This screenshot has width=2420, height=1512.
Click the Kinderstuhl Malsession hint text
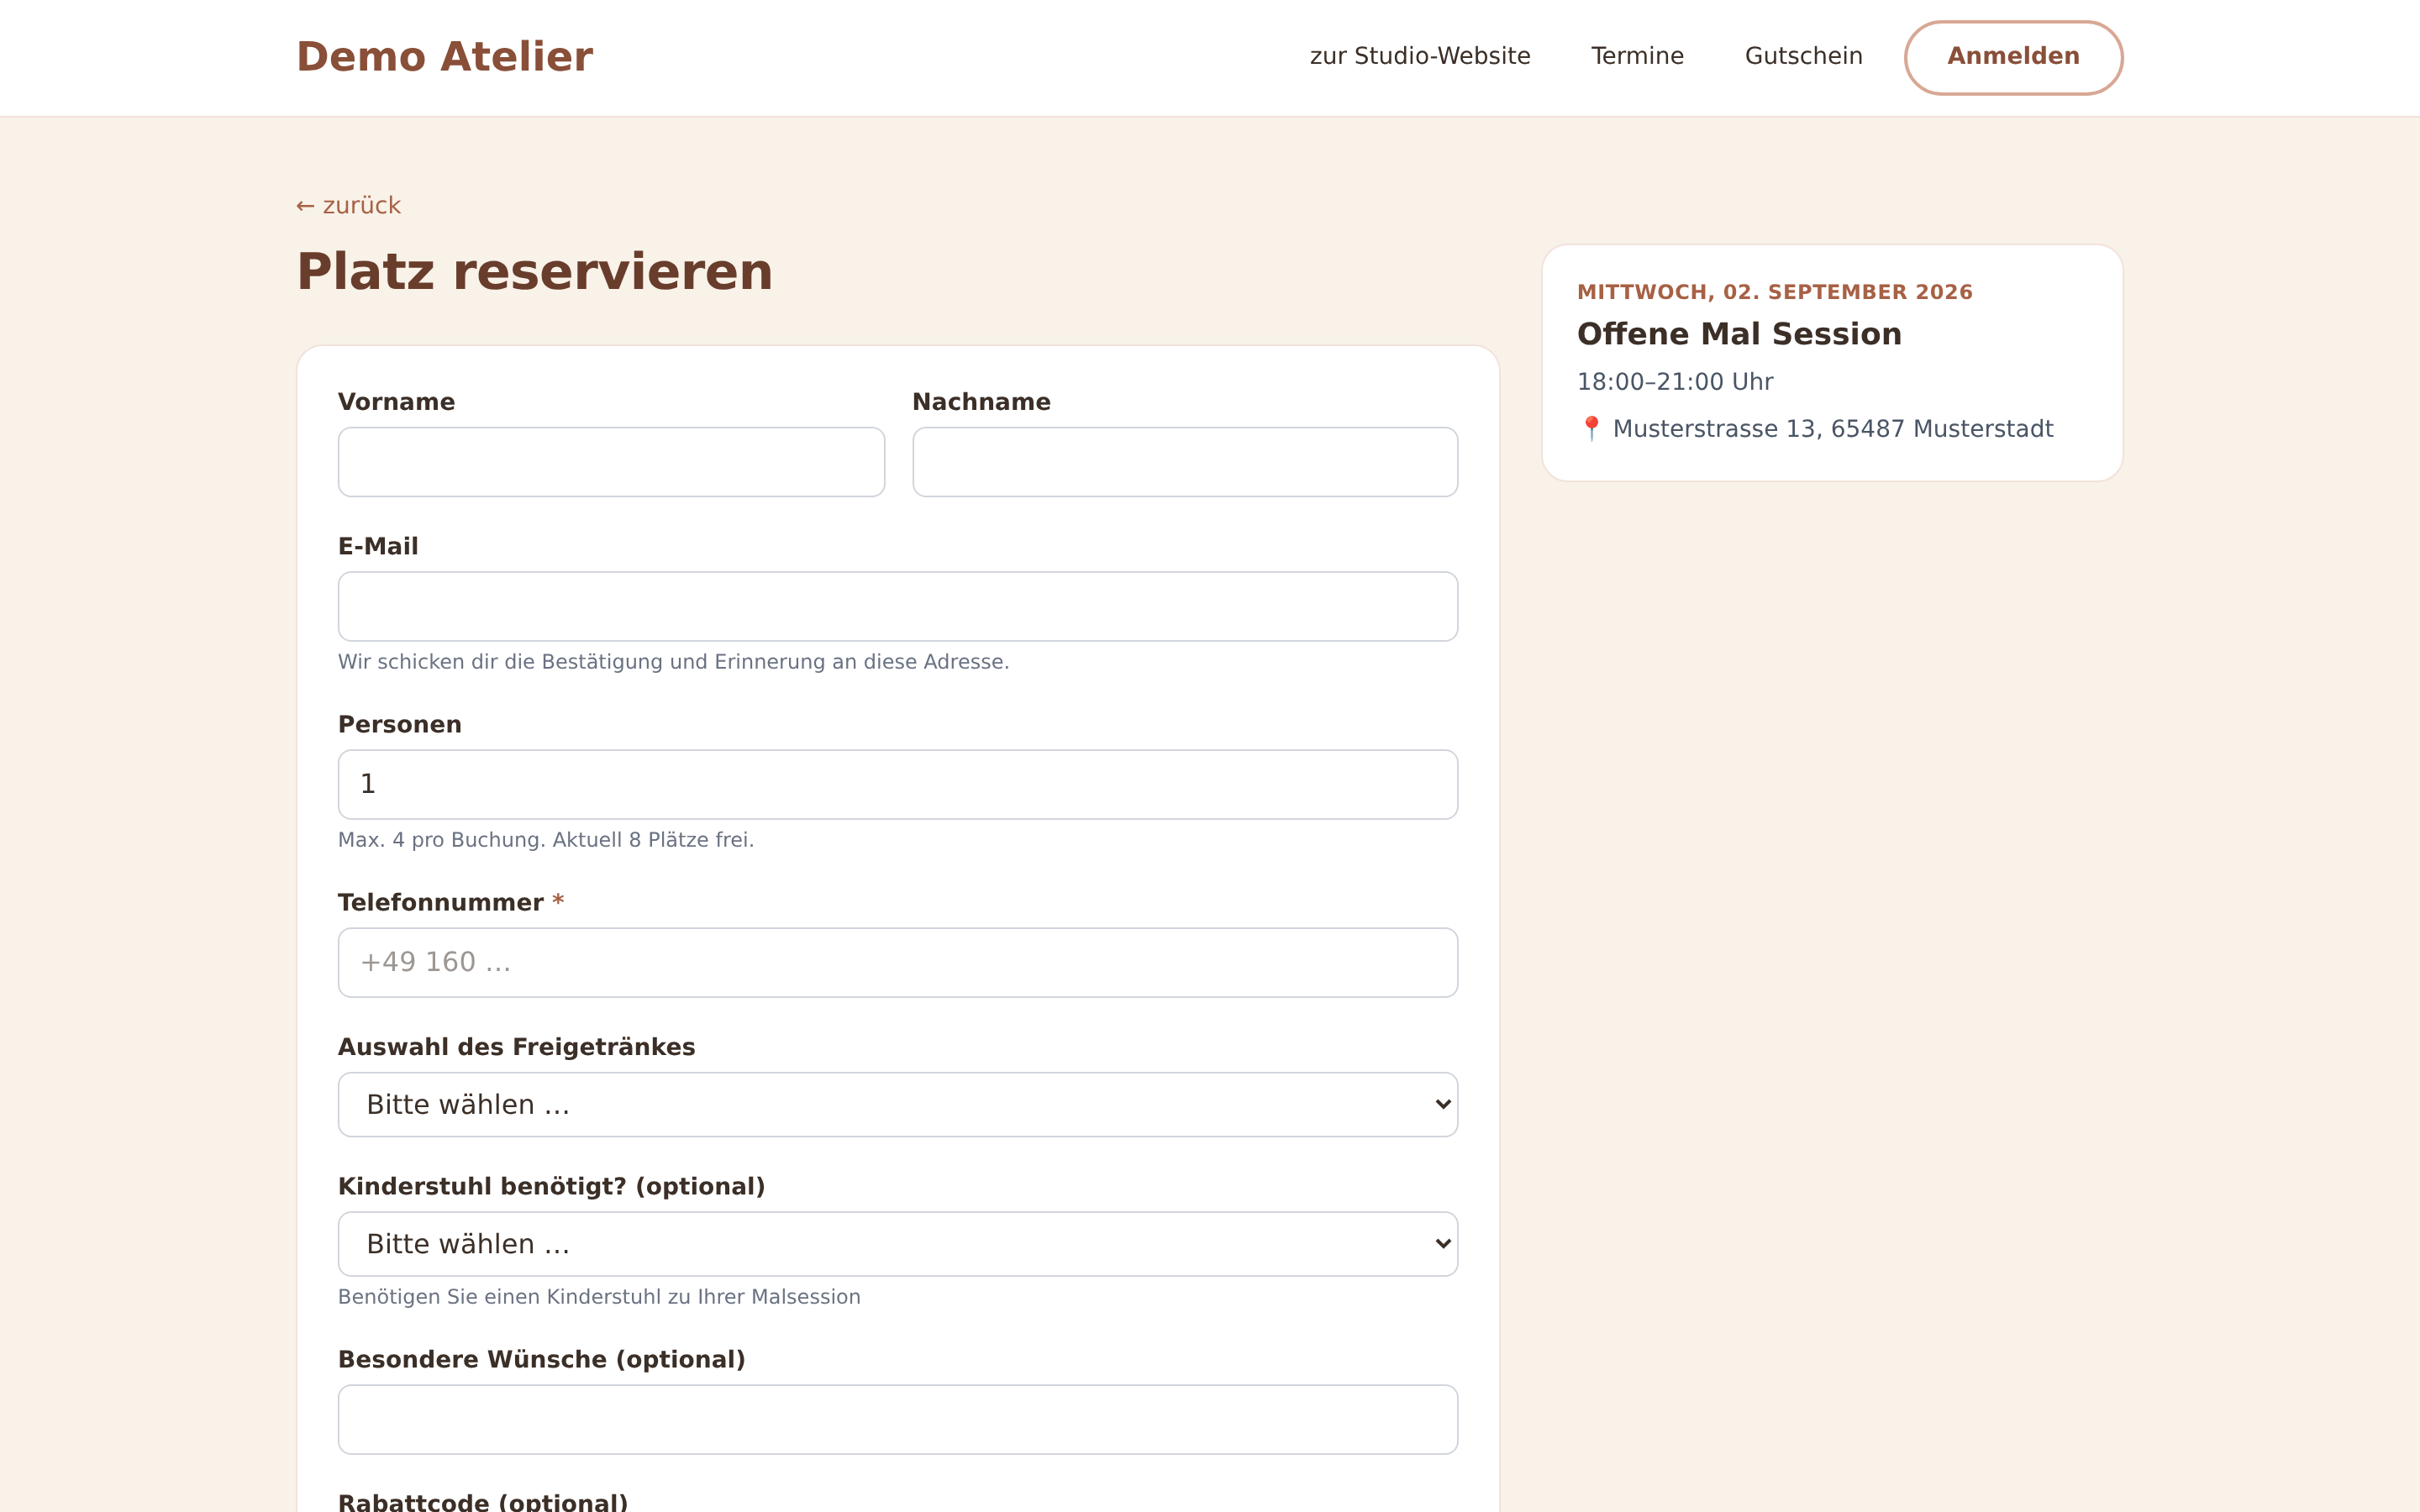point(599,1297)
